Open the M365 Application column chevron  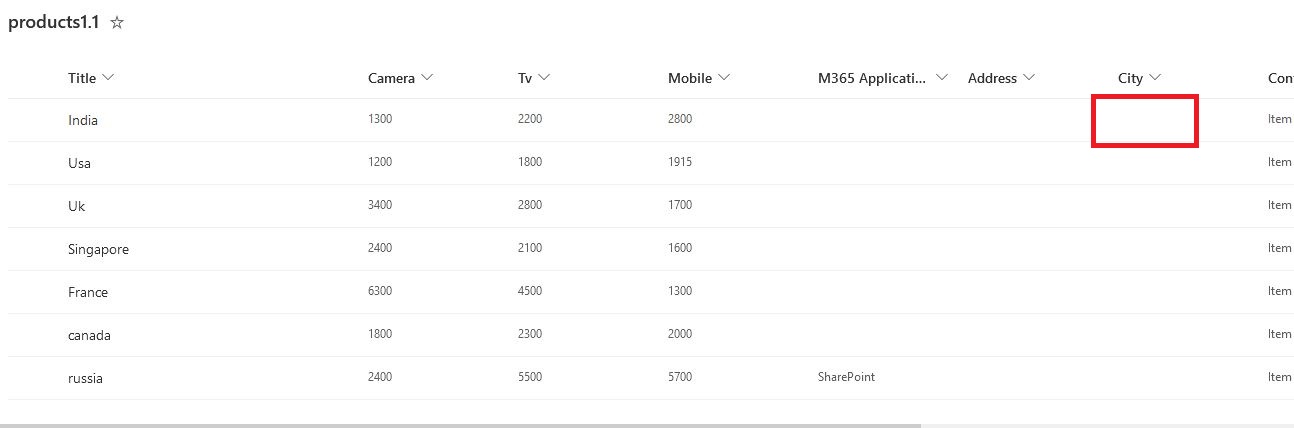pyautogui.click(x=941, y=78)
